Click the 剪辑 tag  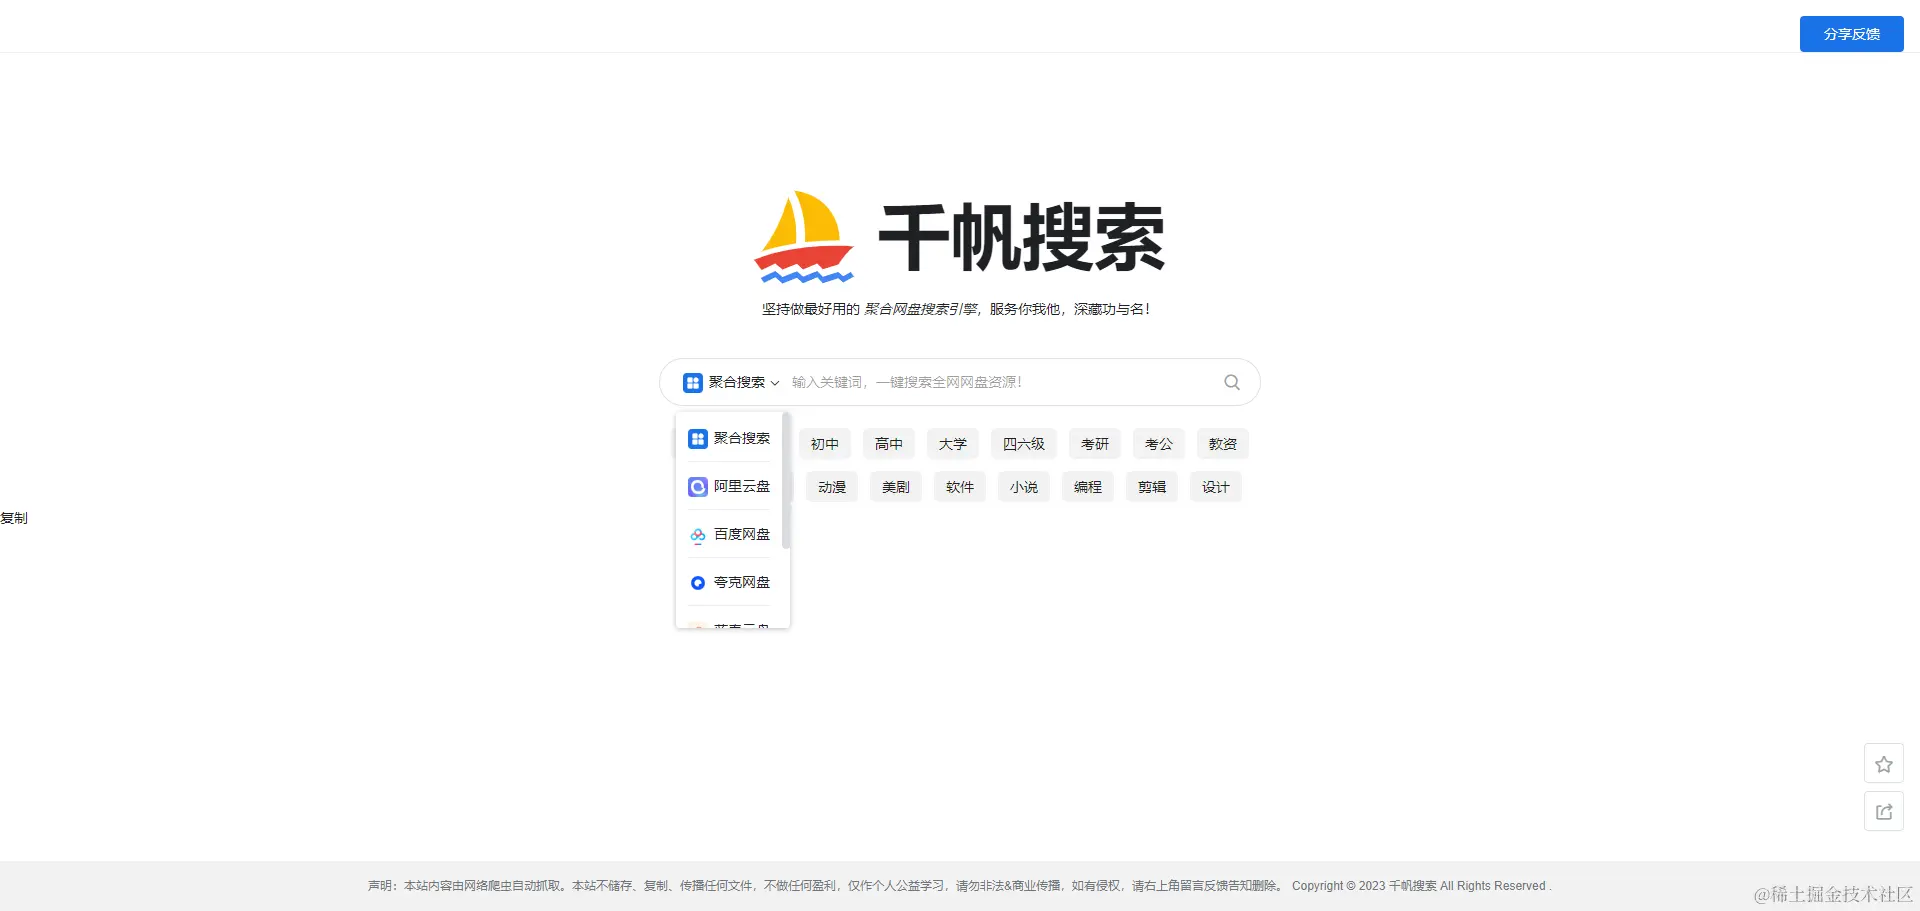[1152, 487]
